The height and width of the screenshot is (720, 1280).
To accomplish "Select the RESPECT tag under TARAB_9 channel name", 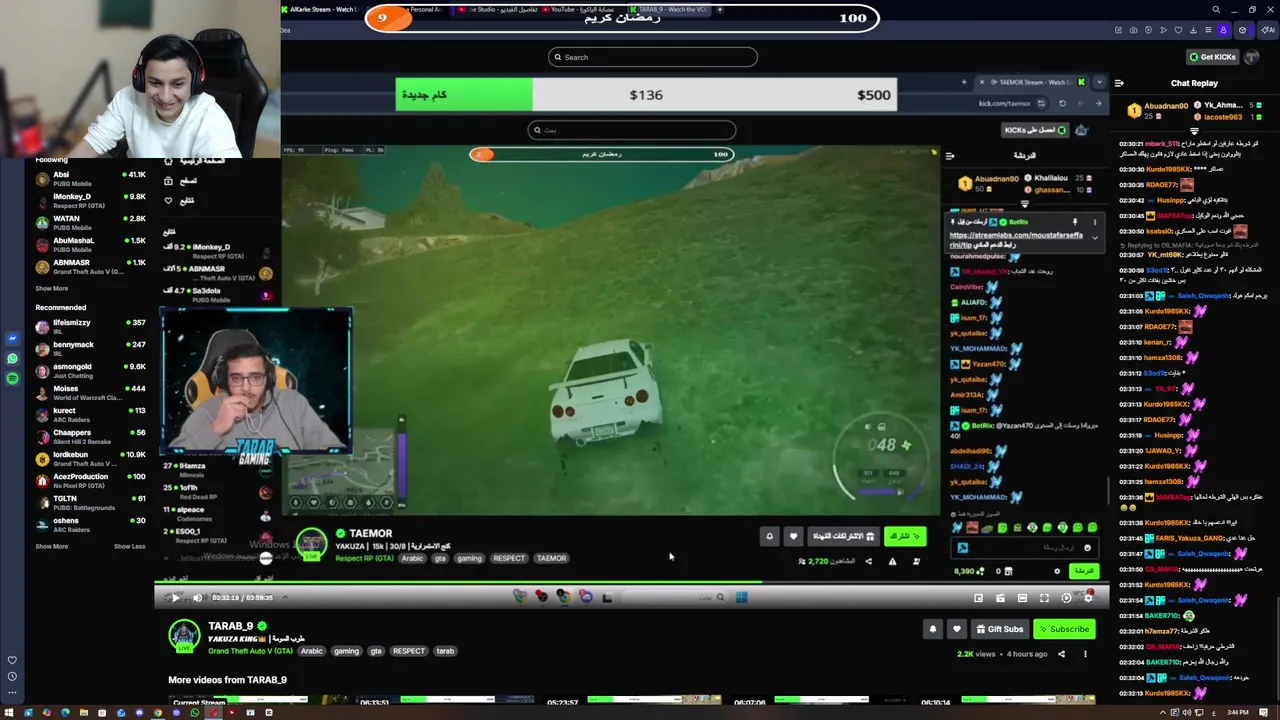I will tap(408, 651).
